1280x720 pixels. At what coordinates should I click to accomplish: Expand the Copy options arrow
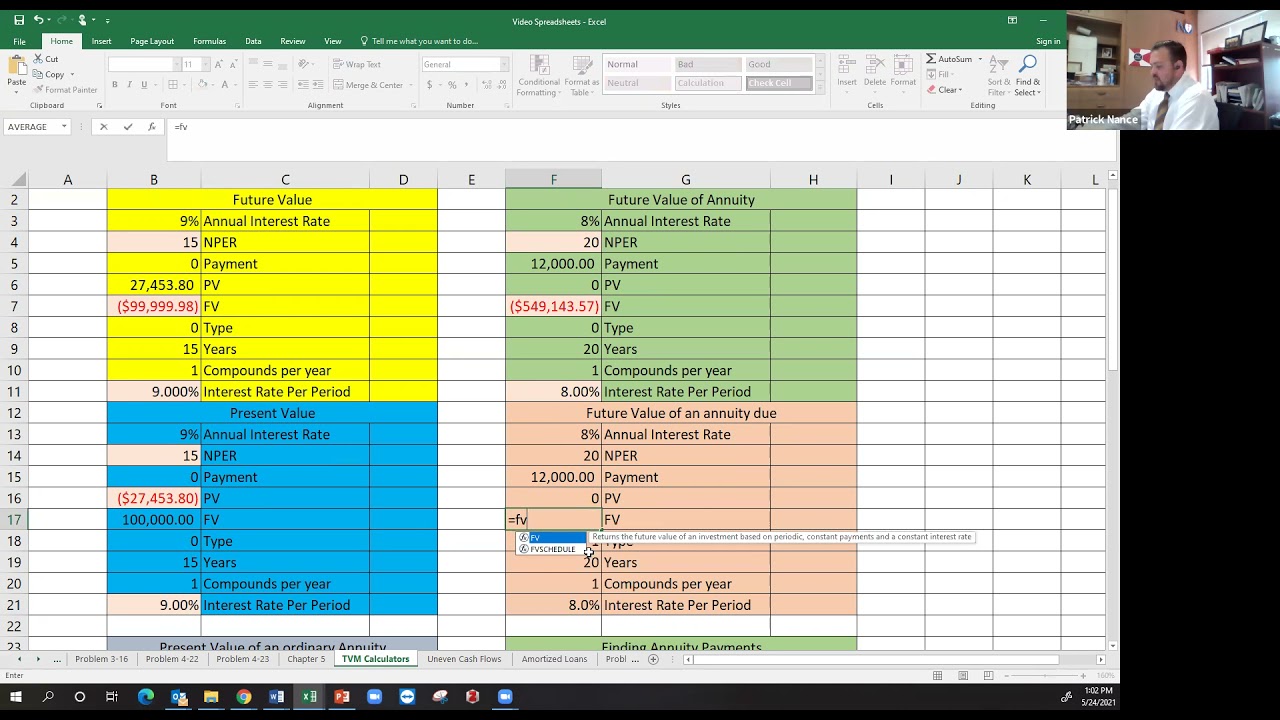pos(72,74)
